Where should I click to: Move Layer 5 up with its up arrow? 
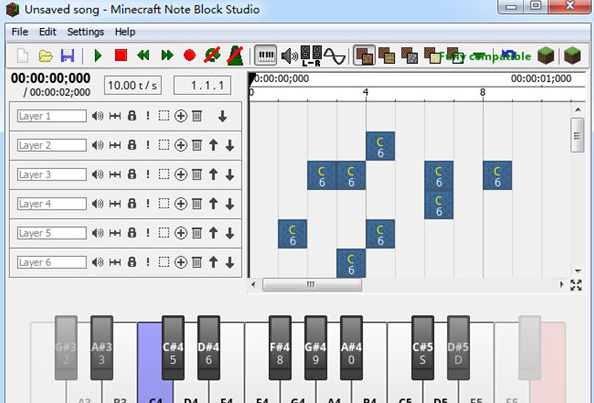213,233
